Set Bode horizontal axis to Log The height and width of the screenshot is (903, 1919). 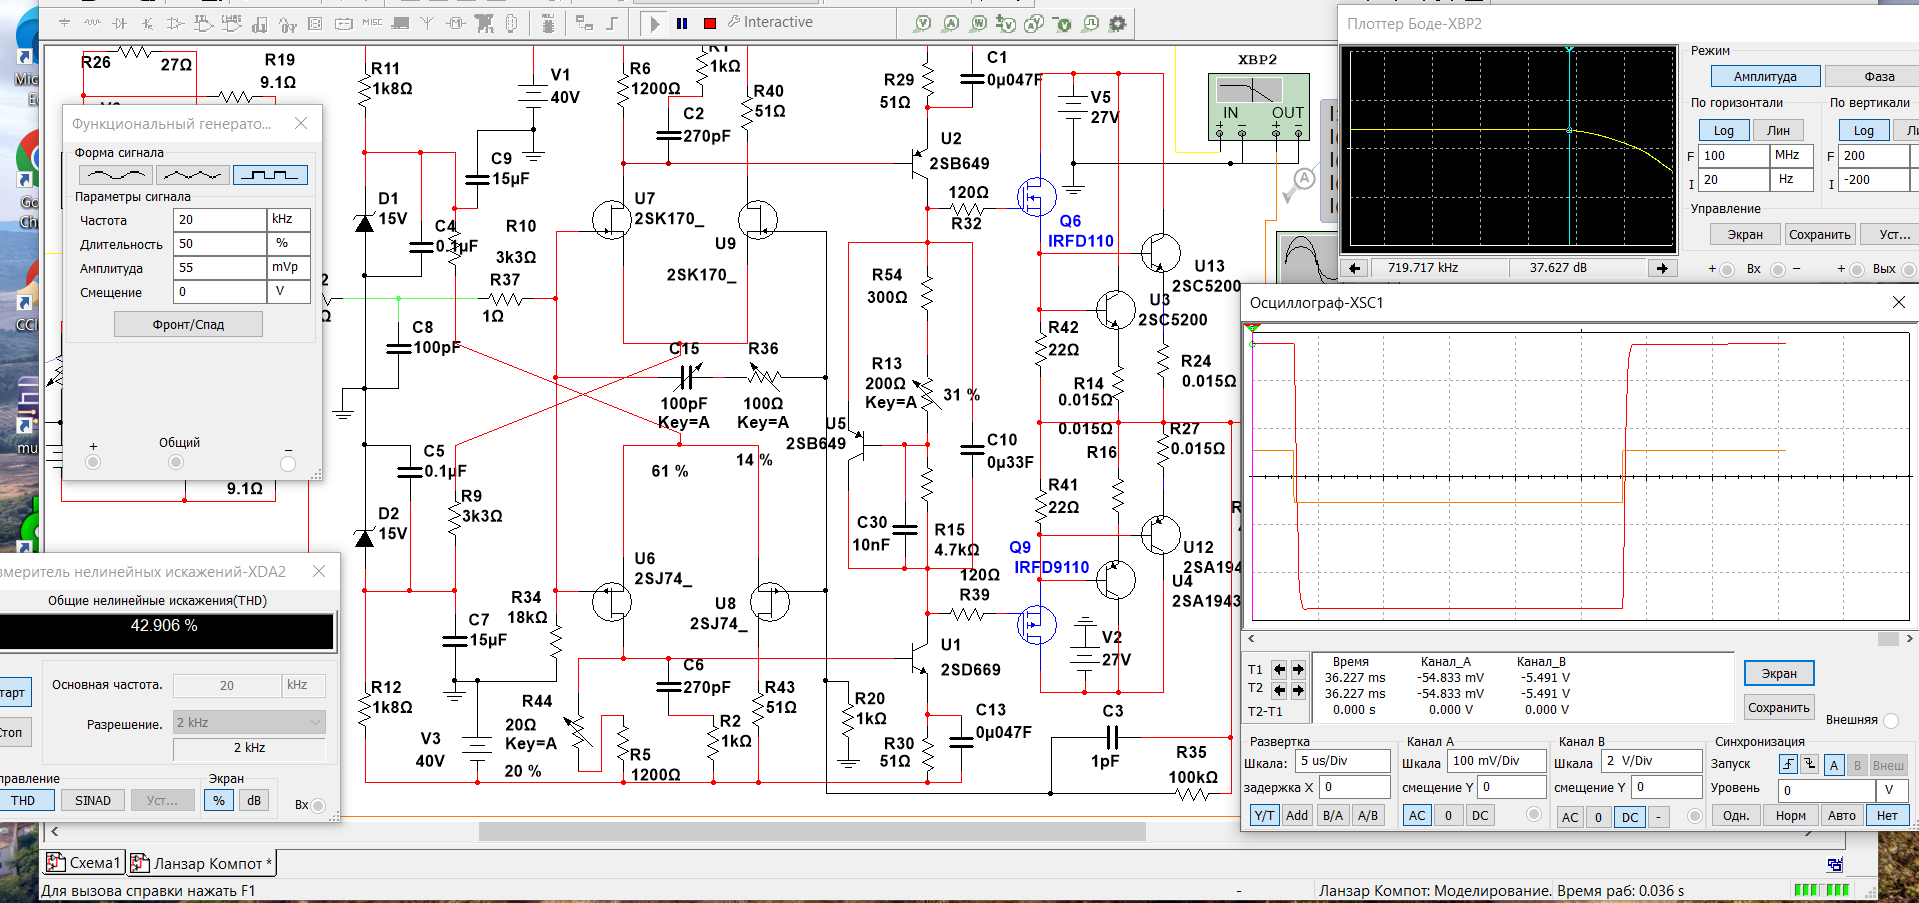pyautogui.click(x=1724, y=130)
